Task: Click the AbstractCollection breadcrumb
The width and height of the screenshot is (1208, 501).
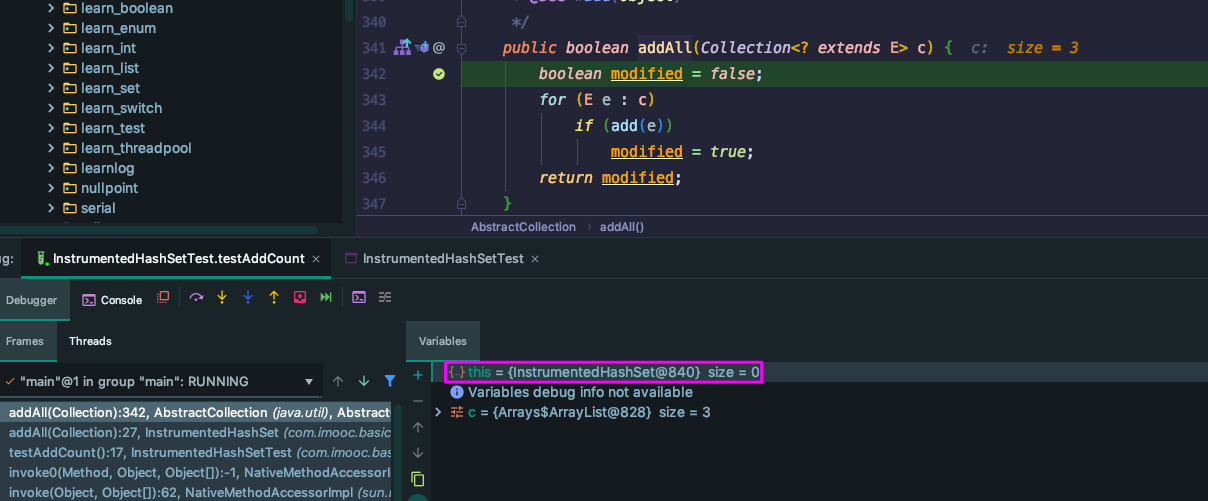Action: pos(523,227)
